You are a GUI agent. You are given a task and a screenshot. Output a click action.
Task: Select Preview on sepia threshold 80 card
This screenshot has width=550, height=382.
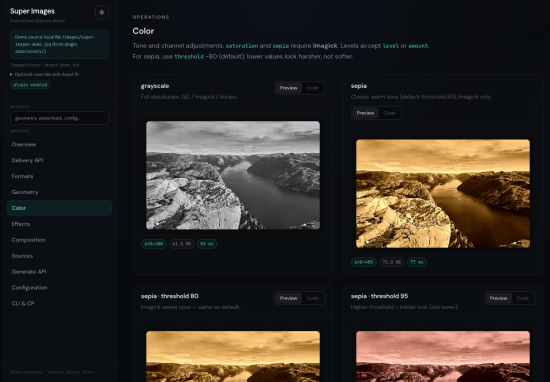pyautogui.click(x=288, y=298)
